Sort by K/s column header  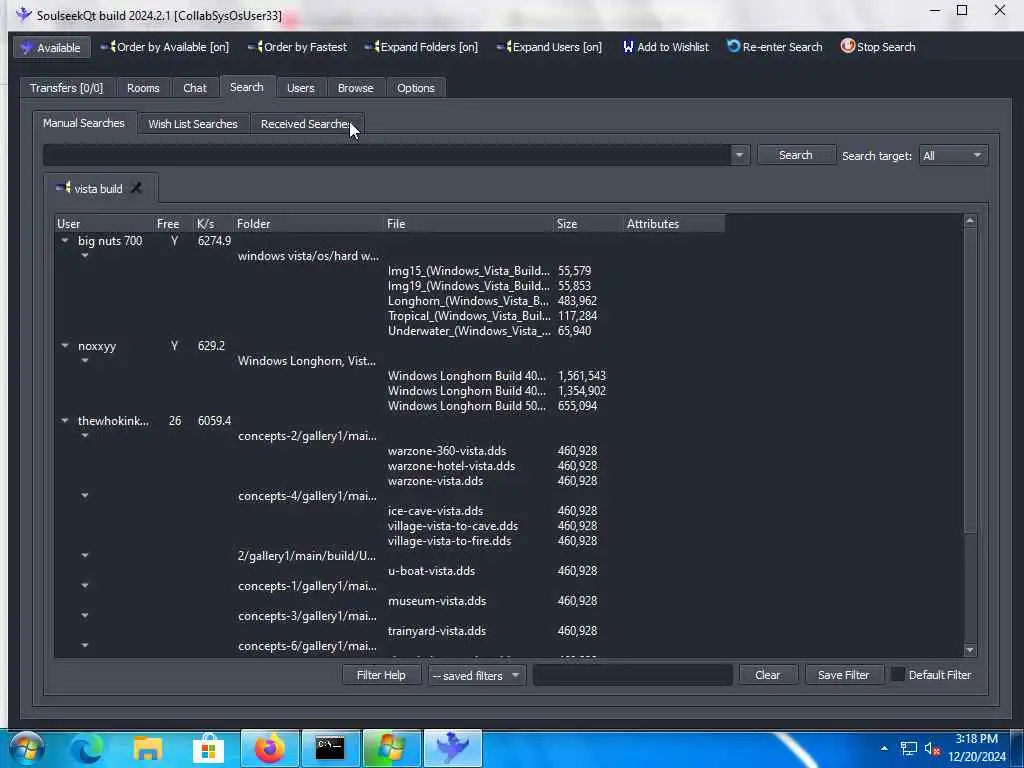pos(214,223)
